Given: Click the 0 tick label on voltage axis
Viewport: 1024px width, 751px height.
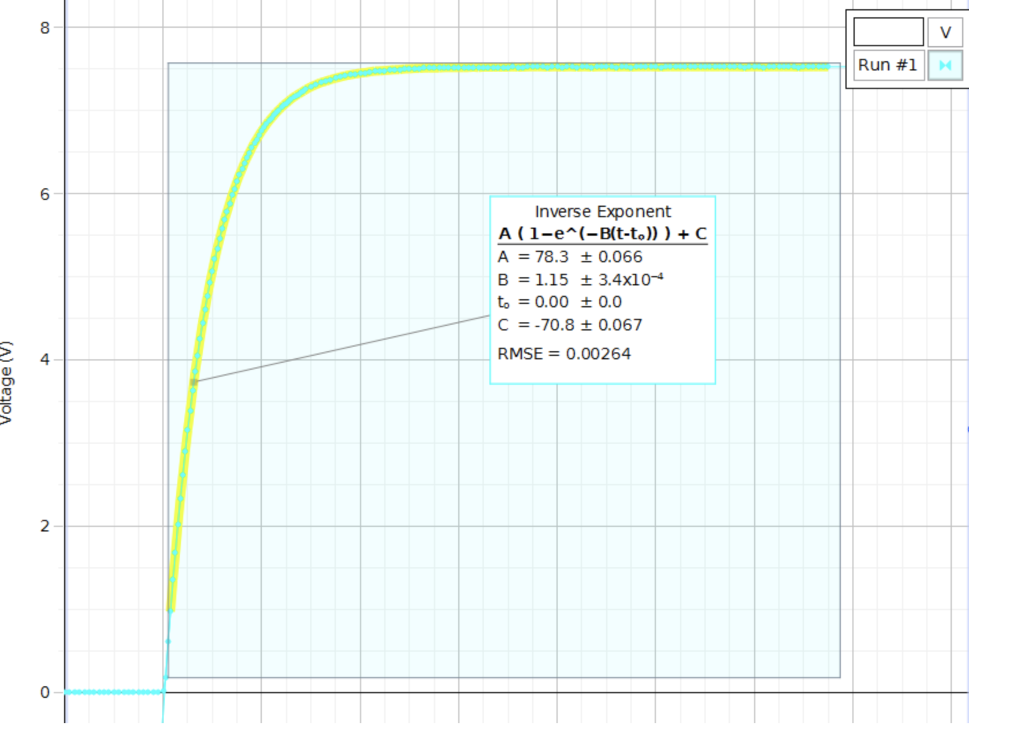Looking at the screenshot, I should click(44, 692).
